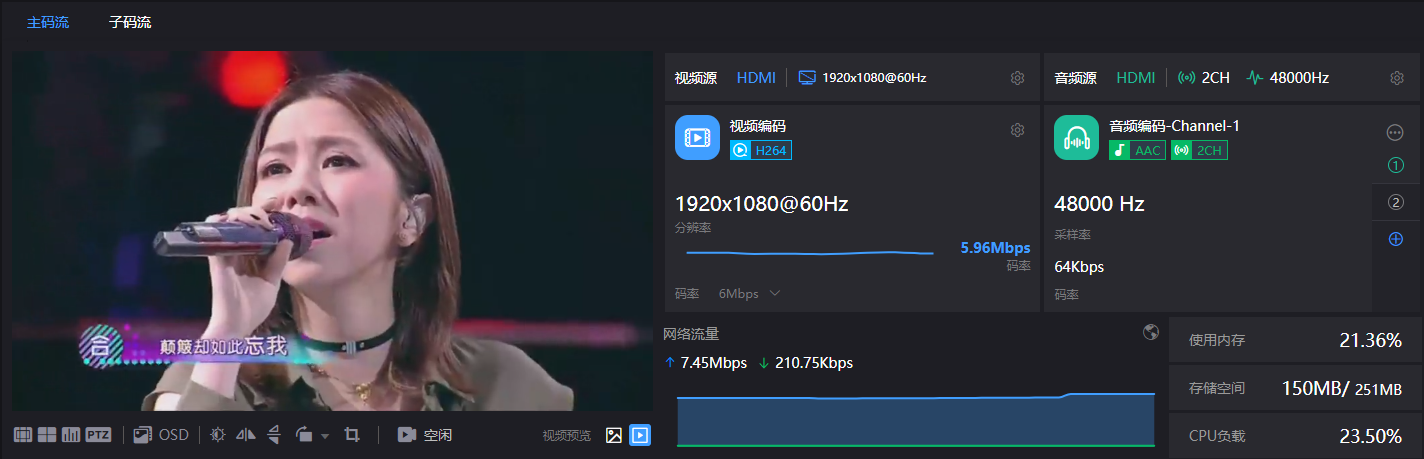Click the 2CH badge under audio encoding
Image resolution: width=1424 pixels, height=459 pixels.
[x=1199, y=150]
